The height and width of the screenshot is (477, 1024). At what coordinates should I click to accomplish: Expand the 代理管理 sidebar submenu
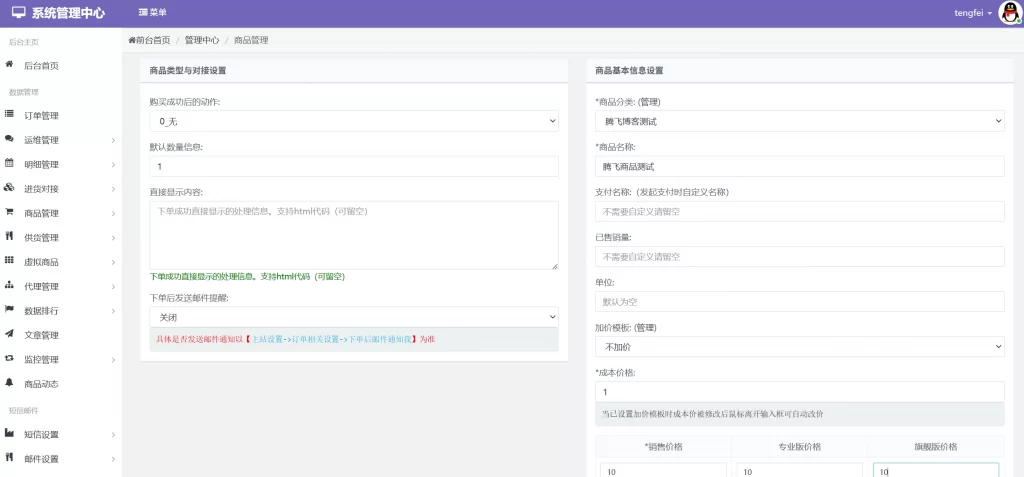(60, 286)
